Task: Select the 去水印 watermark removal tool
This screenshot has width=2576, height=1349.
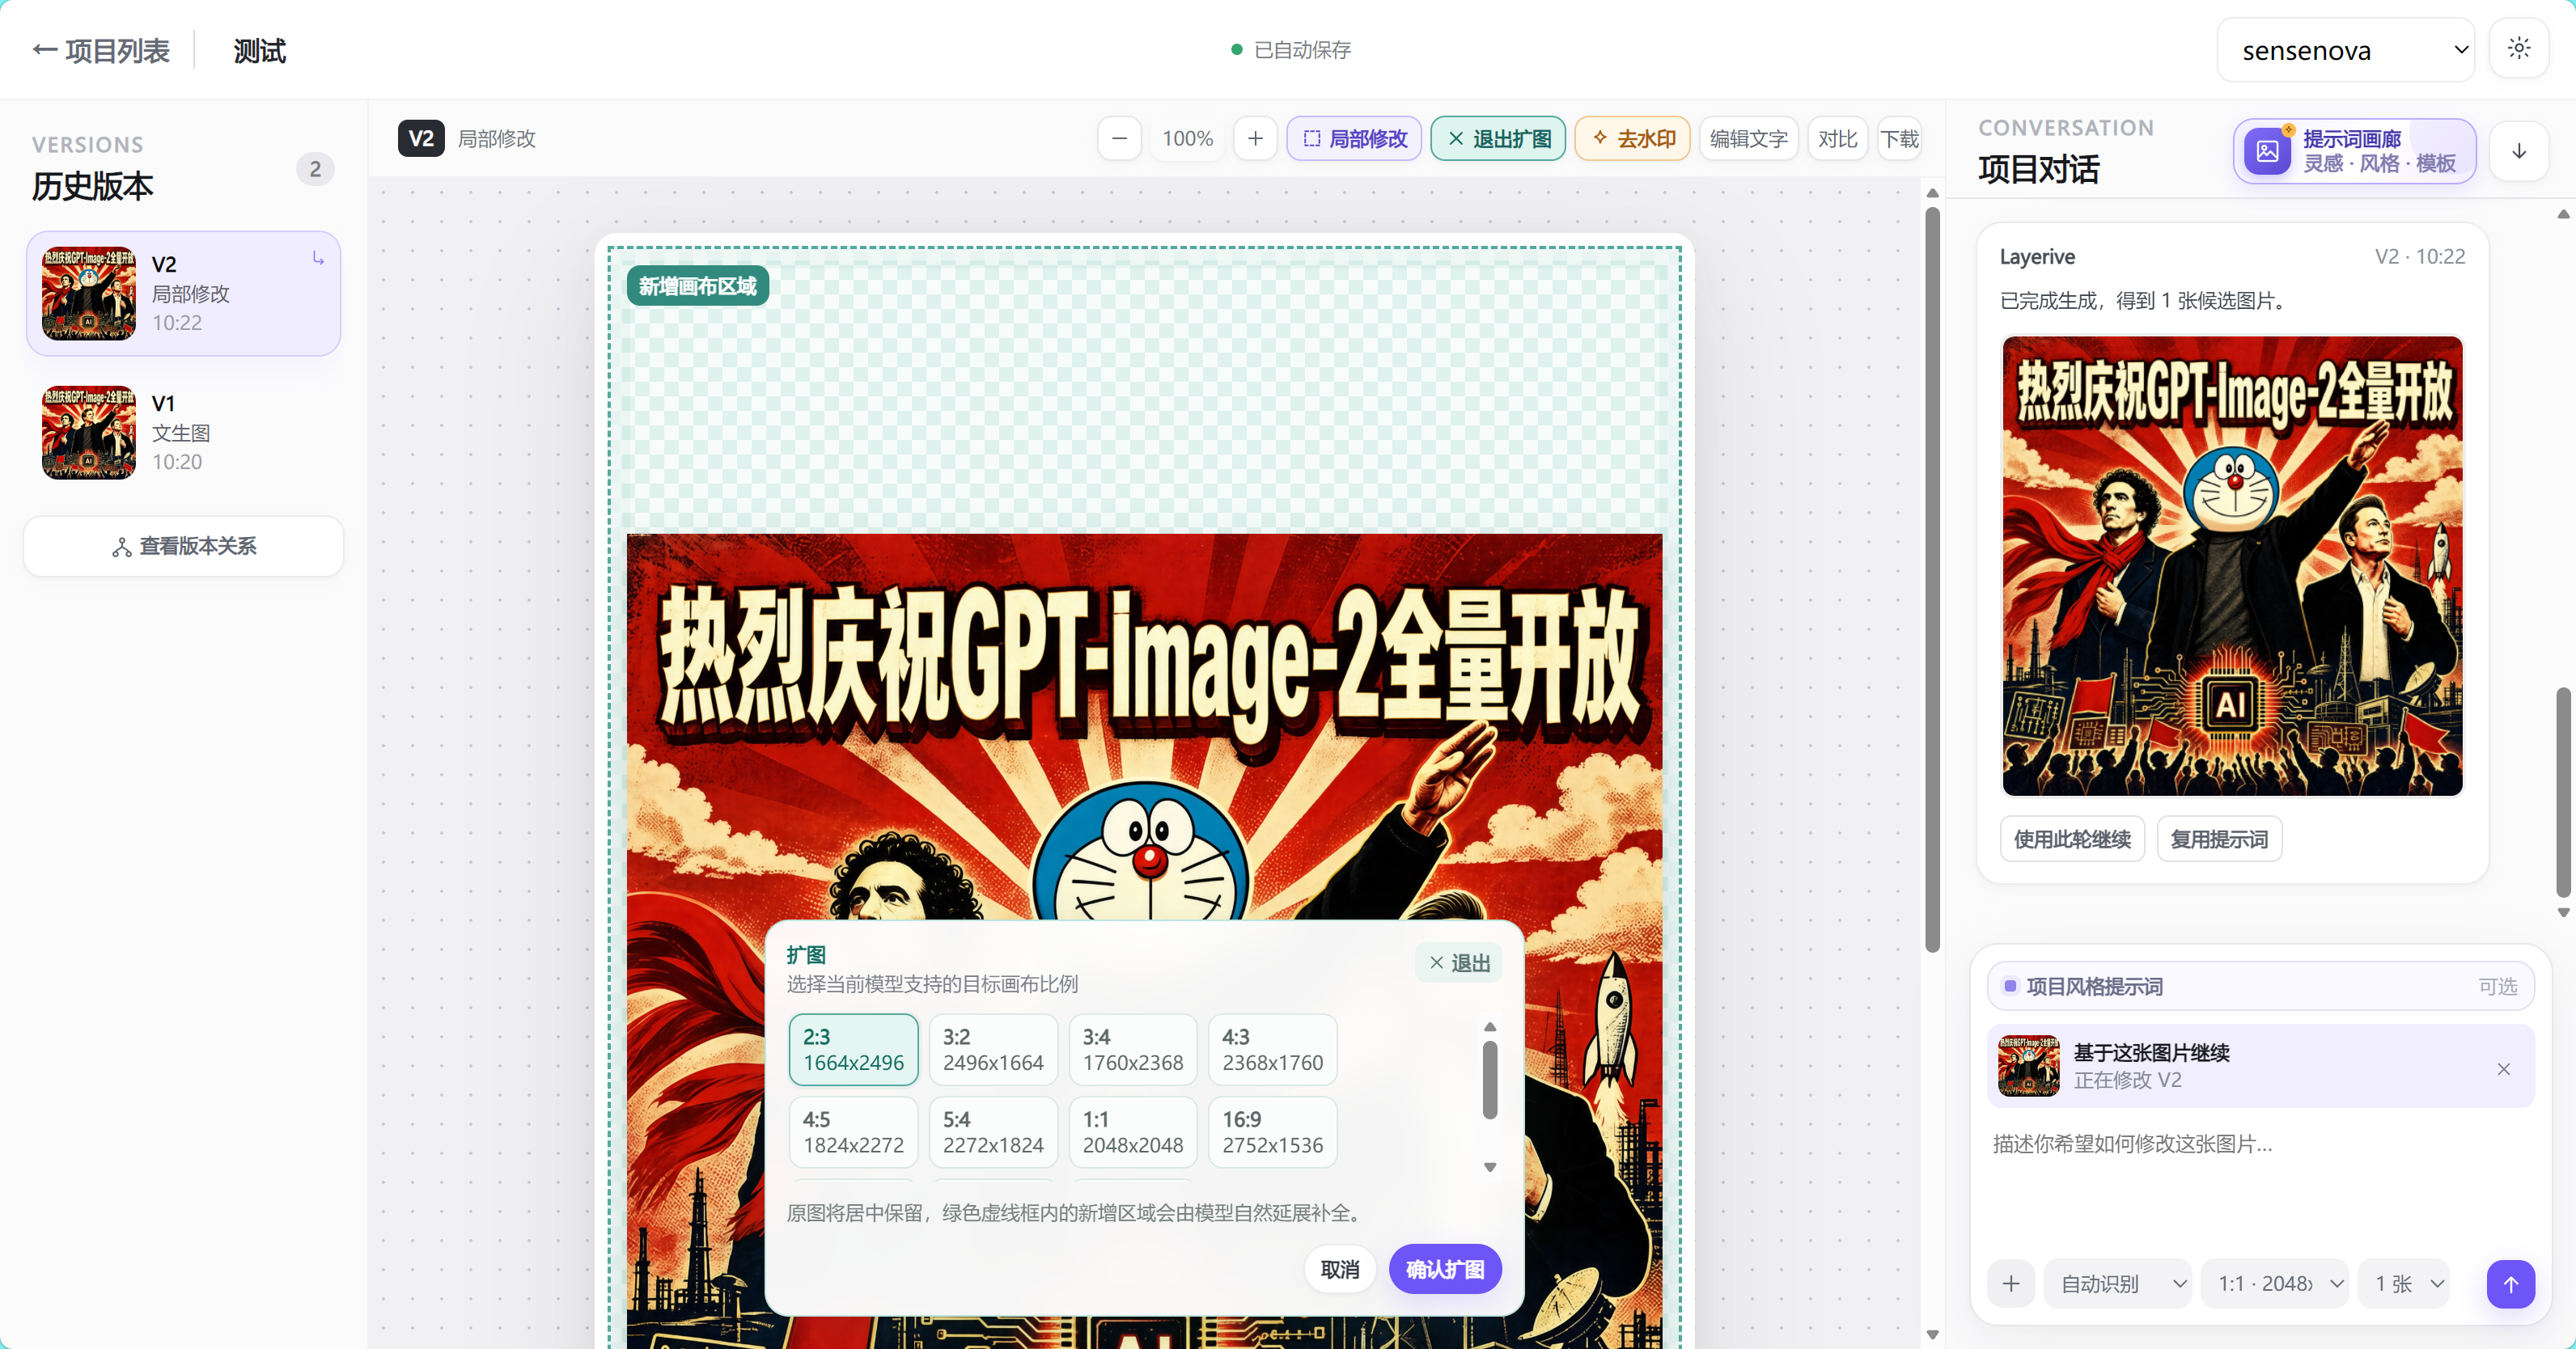Action: click(x=1632, y=139)
